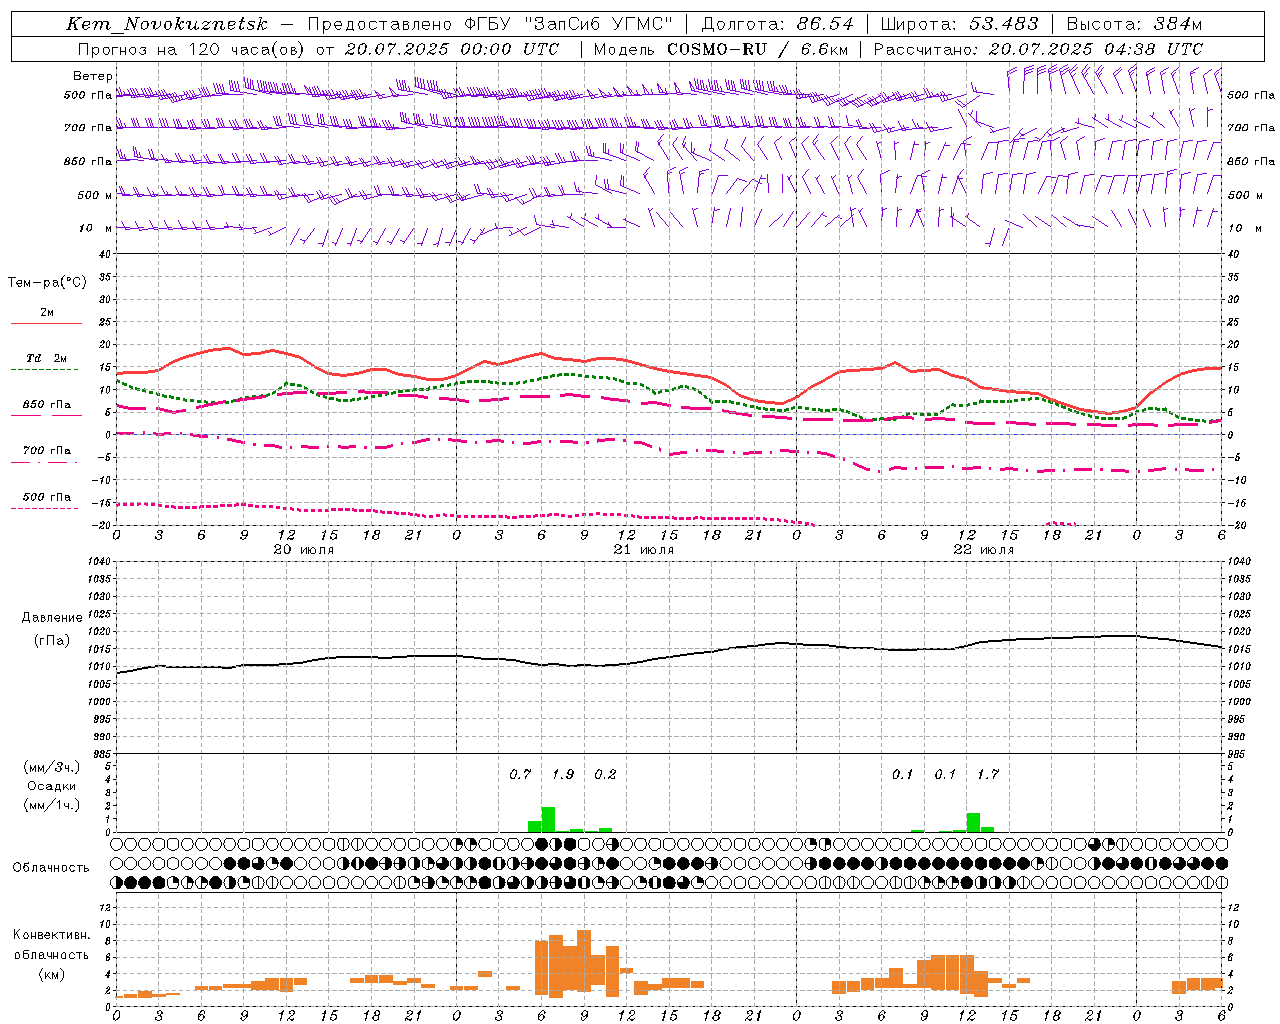This screenshot has width=1280, height=1024.
Task: Click the Широта: 53.483 value
Action: [x=960, y=24]
